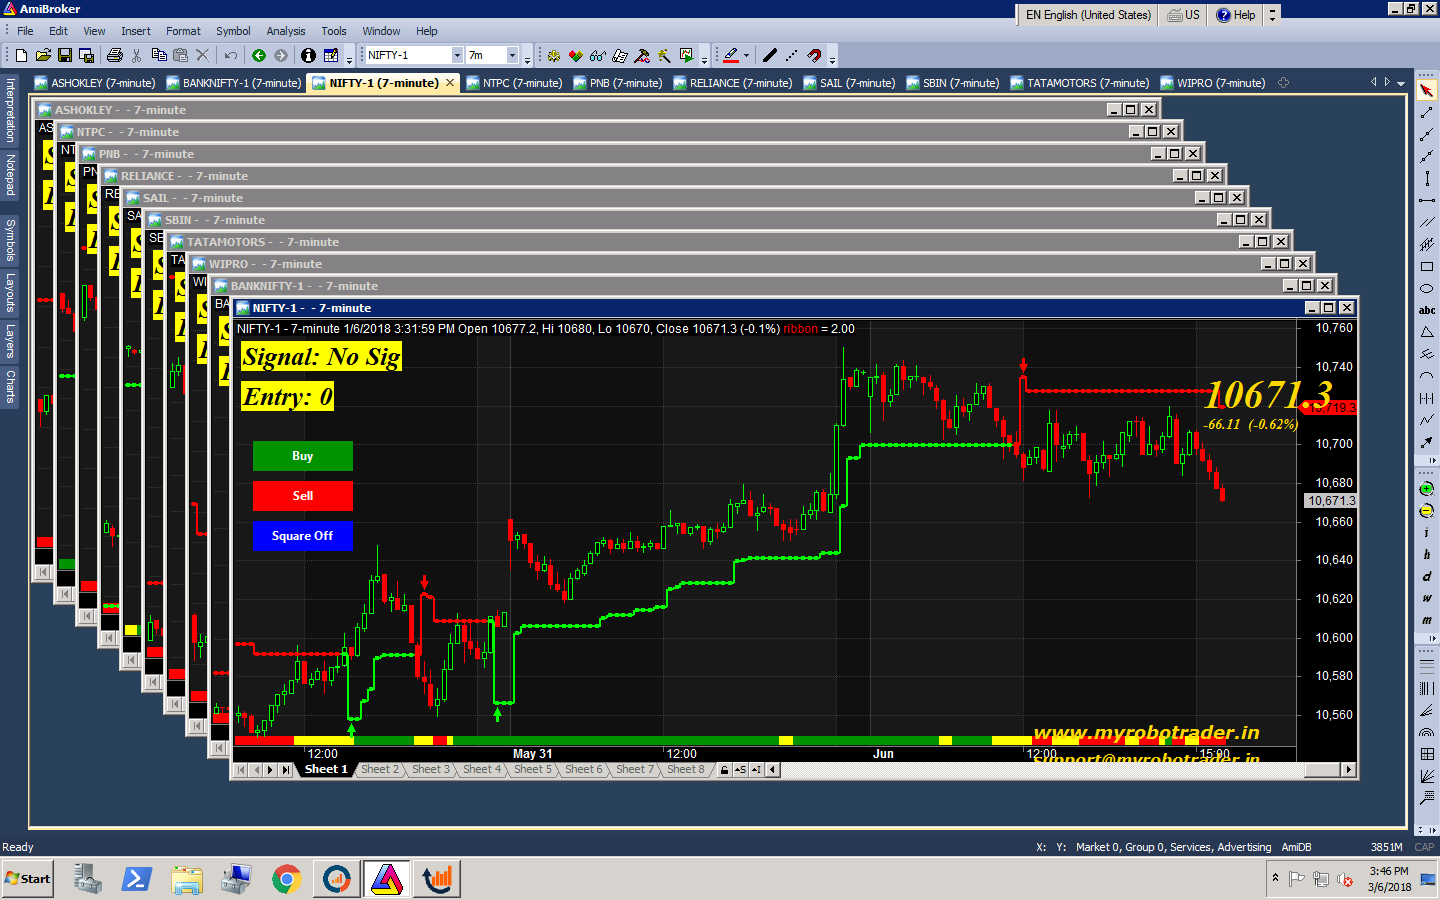Click the blue Square Off button
Image resolution: width=1440 pixels, height=900 pixels.
303,536
